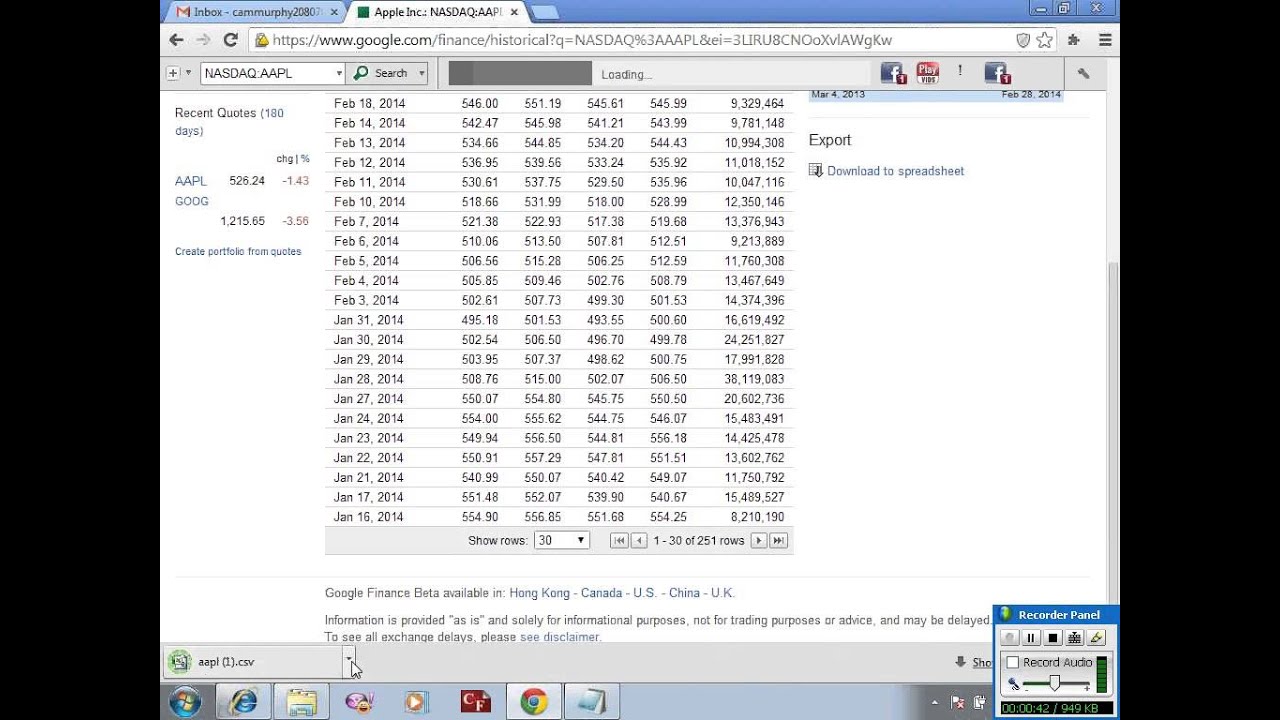Viewport: 1280px width, 720px height.
Task: Enable Record Audio checkbox
Action: pyautogui.click(x=1012, y=662)
